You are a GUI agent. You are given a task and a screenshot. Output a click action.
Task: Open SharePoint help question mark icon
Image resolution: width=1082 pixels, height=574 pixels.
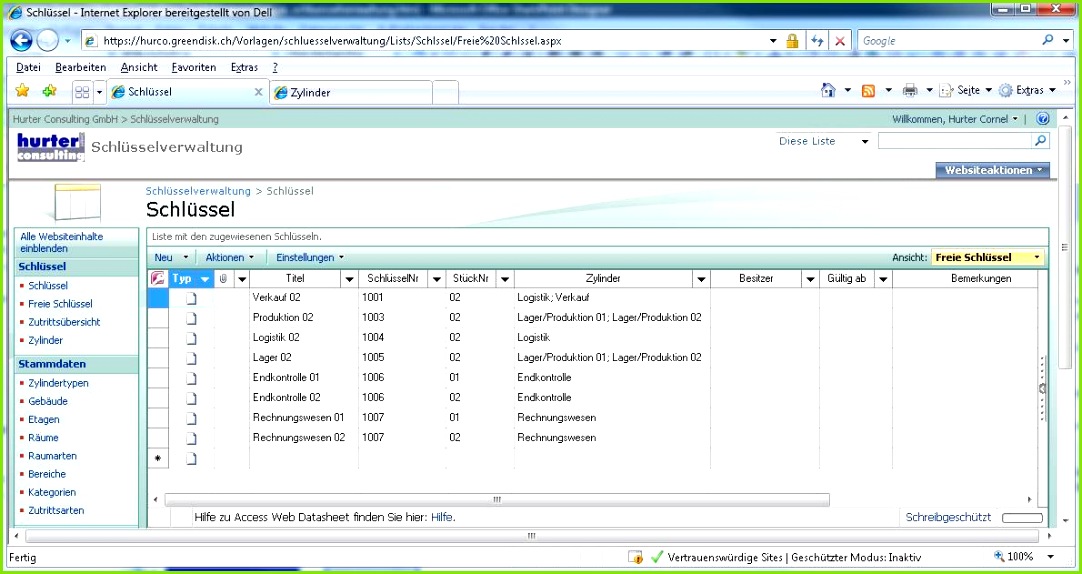click(x=1042, y=119)
